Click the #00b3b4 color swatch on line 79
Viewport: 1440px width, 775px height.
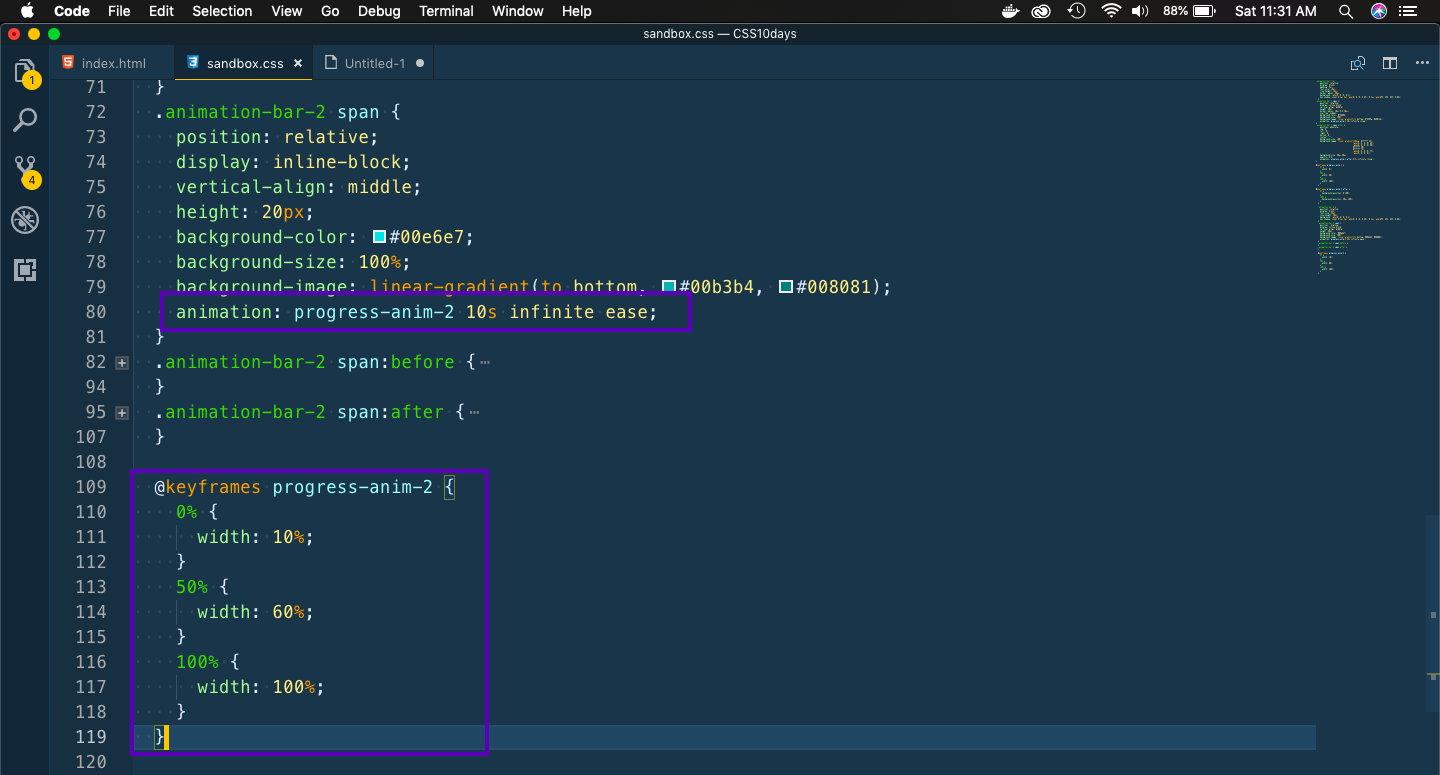click(x=669, y=287)
